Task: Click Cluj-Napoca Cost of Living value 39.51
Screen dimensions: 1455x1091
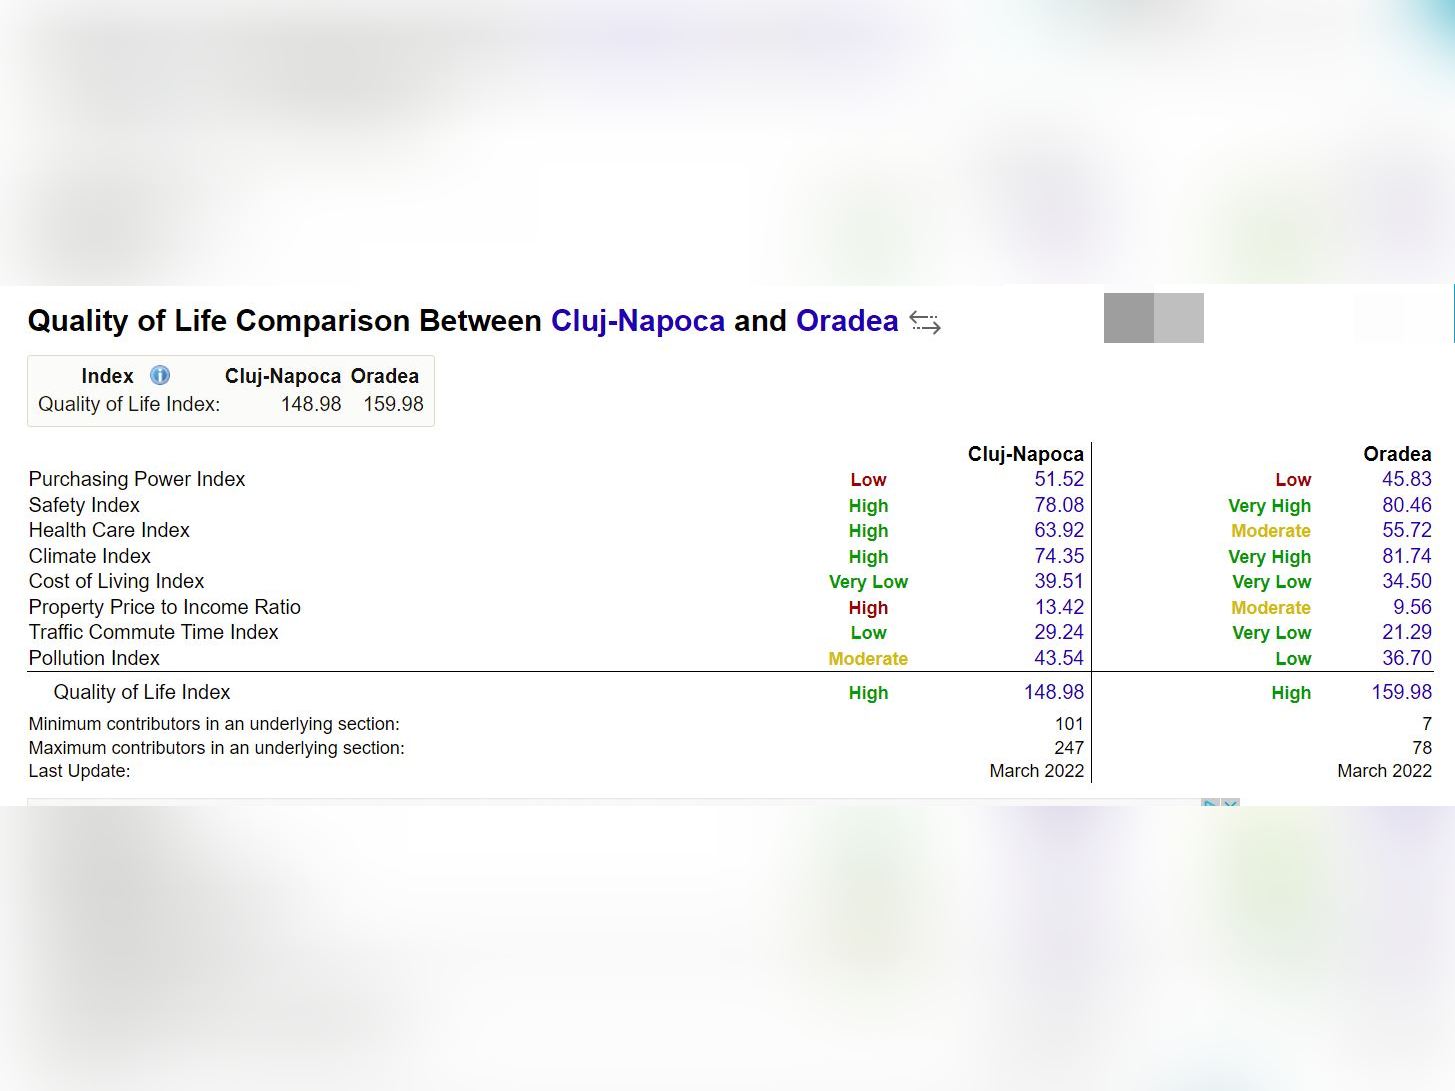Action: (1058, 582)
